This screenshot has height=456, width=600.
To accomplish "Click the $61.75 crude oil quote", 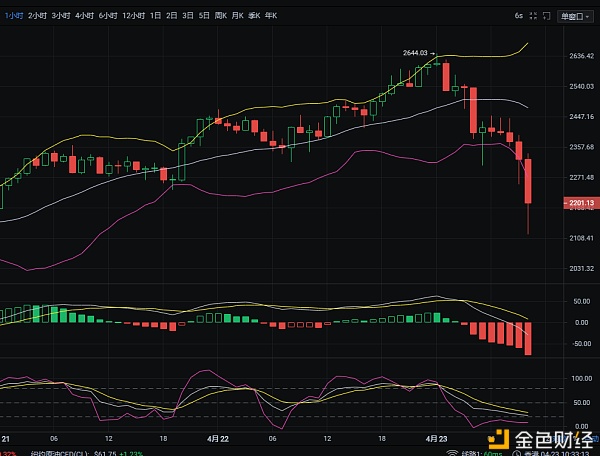I will tap(105, 454).
